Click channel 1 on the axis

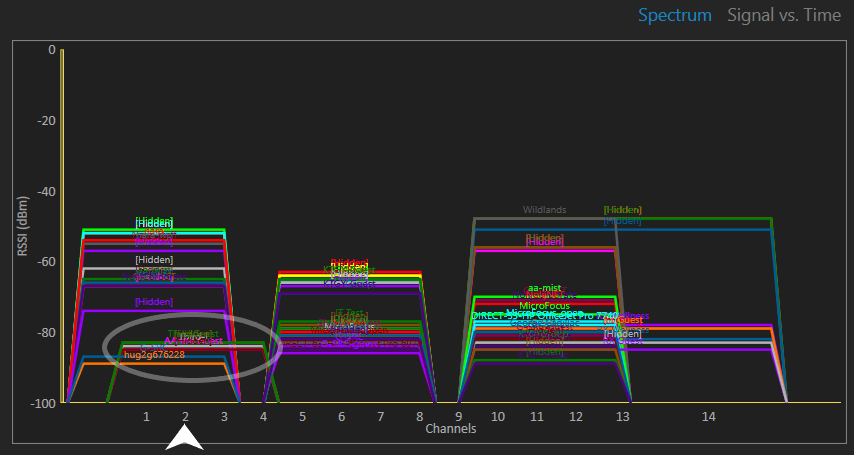point(146,417)
